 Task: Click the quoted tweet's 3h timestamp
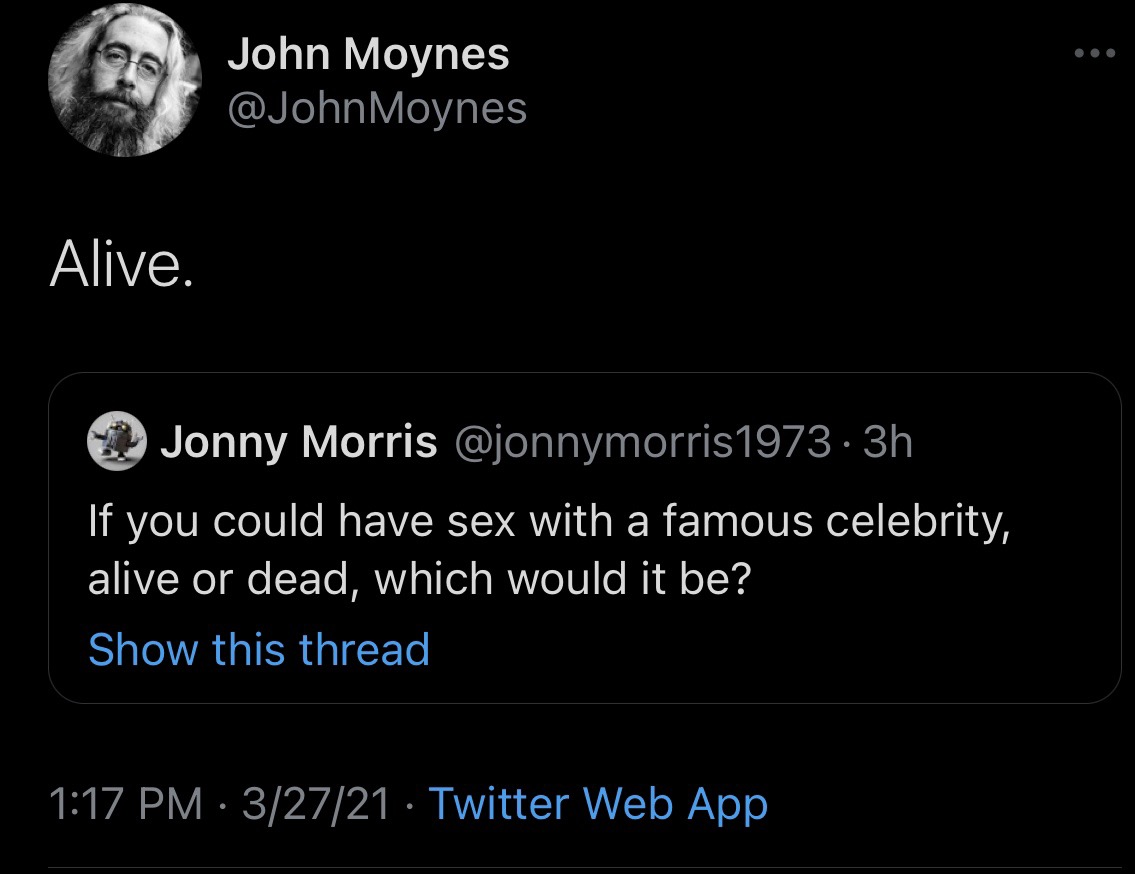point(888,442)
